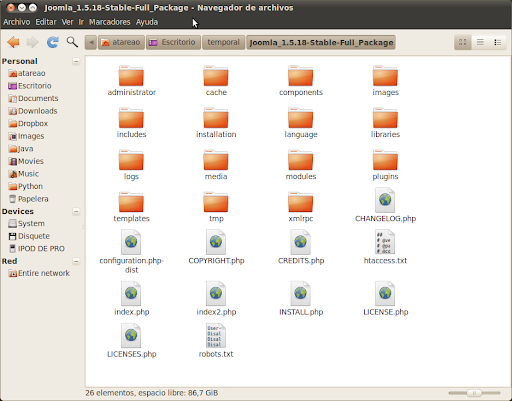
Task: Select the INSTALL.php file
Action: (301, 299)
